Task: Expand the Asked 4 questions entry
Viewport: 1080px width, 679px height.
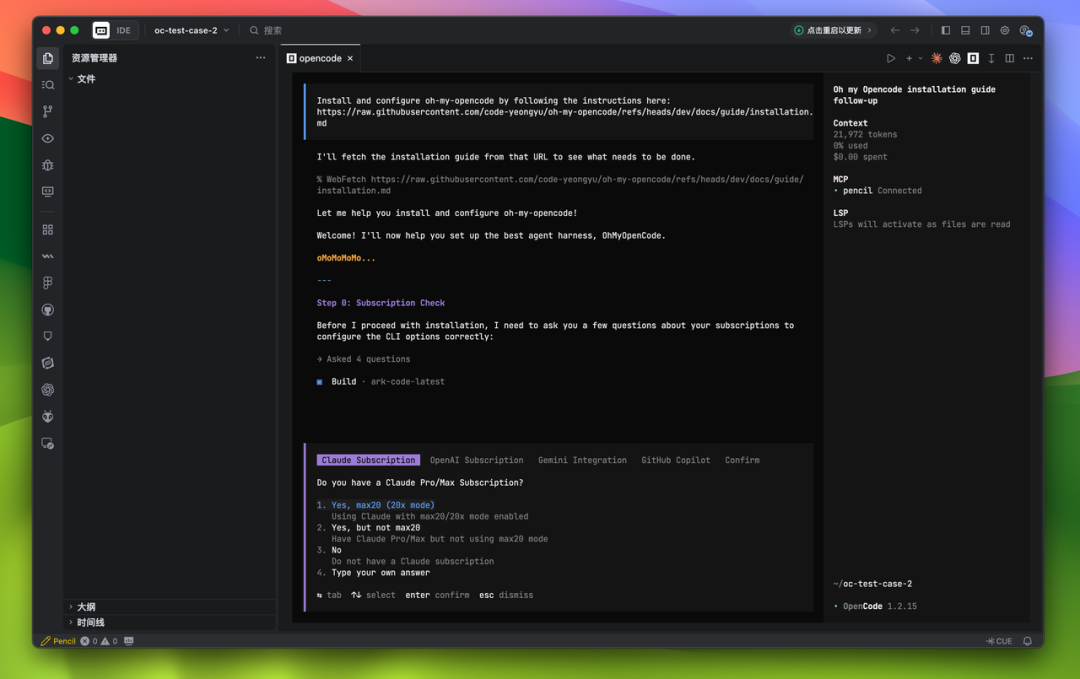Action: point(364,359)
